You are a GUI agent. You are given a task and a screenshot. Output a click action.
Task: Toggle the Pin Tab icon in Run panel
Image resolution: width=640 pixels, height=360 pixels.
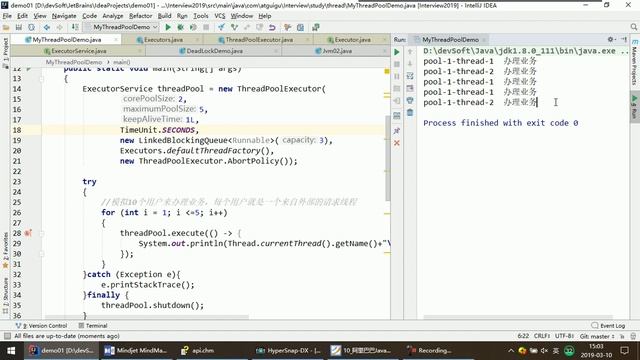397,131
